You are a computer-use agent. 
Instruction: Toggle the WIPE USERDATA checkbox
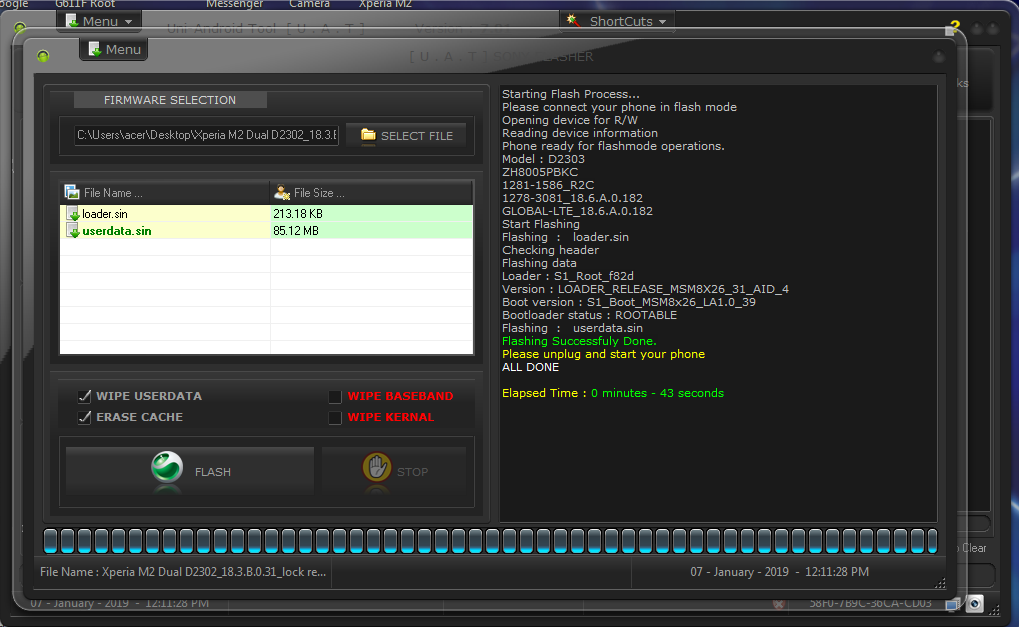[x=84, y=396]
